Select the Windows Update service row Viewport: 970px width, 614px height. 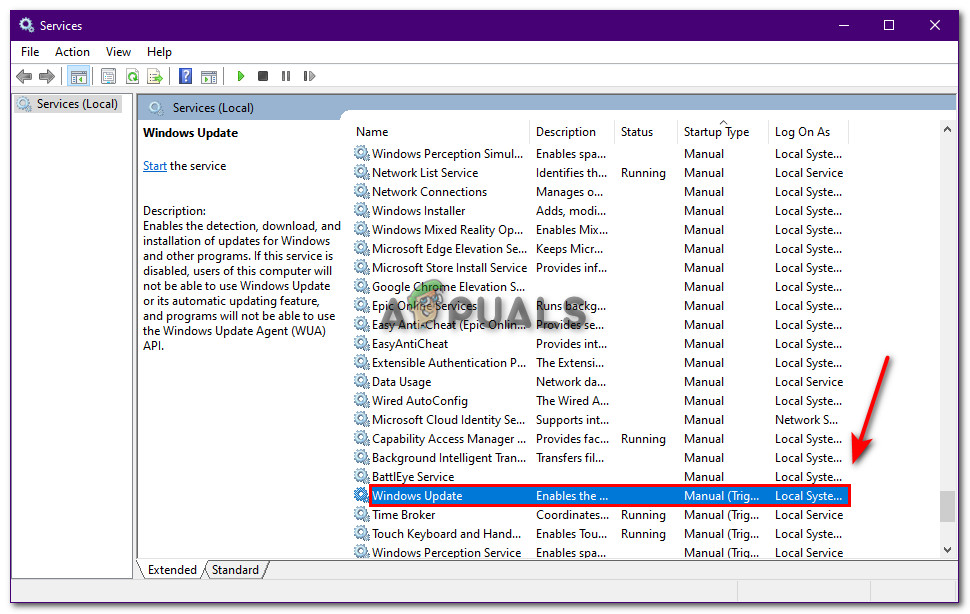pyautogui.click(x=609, y=495)
